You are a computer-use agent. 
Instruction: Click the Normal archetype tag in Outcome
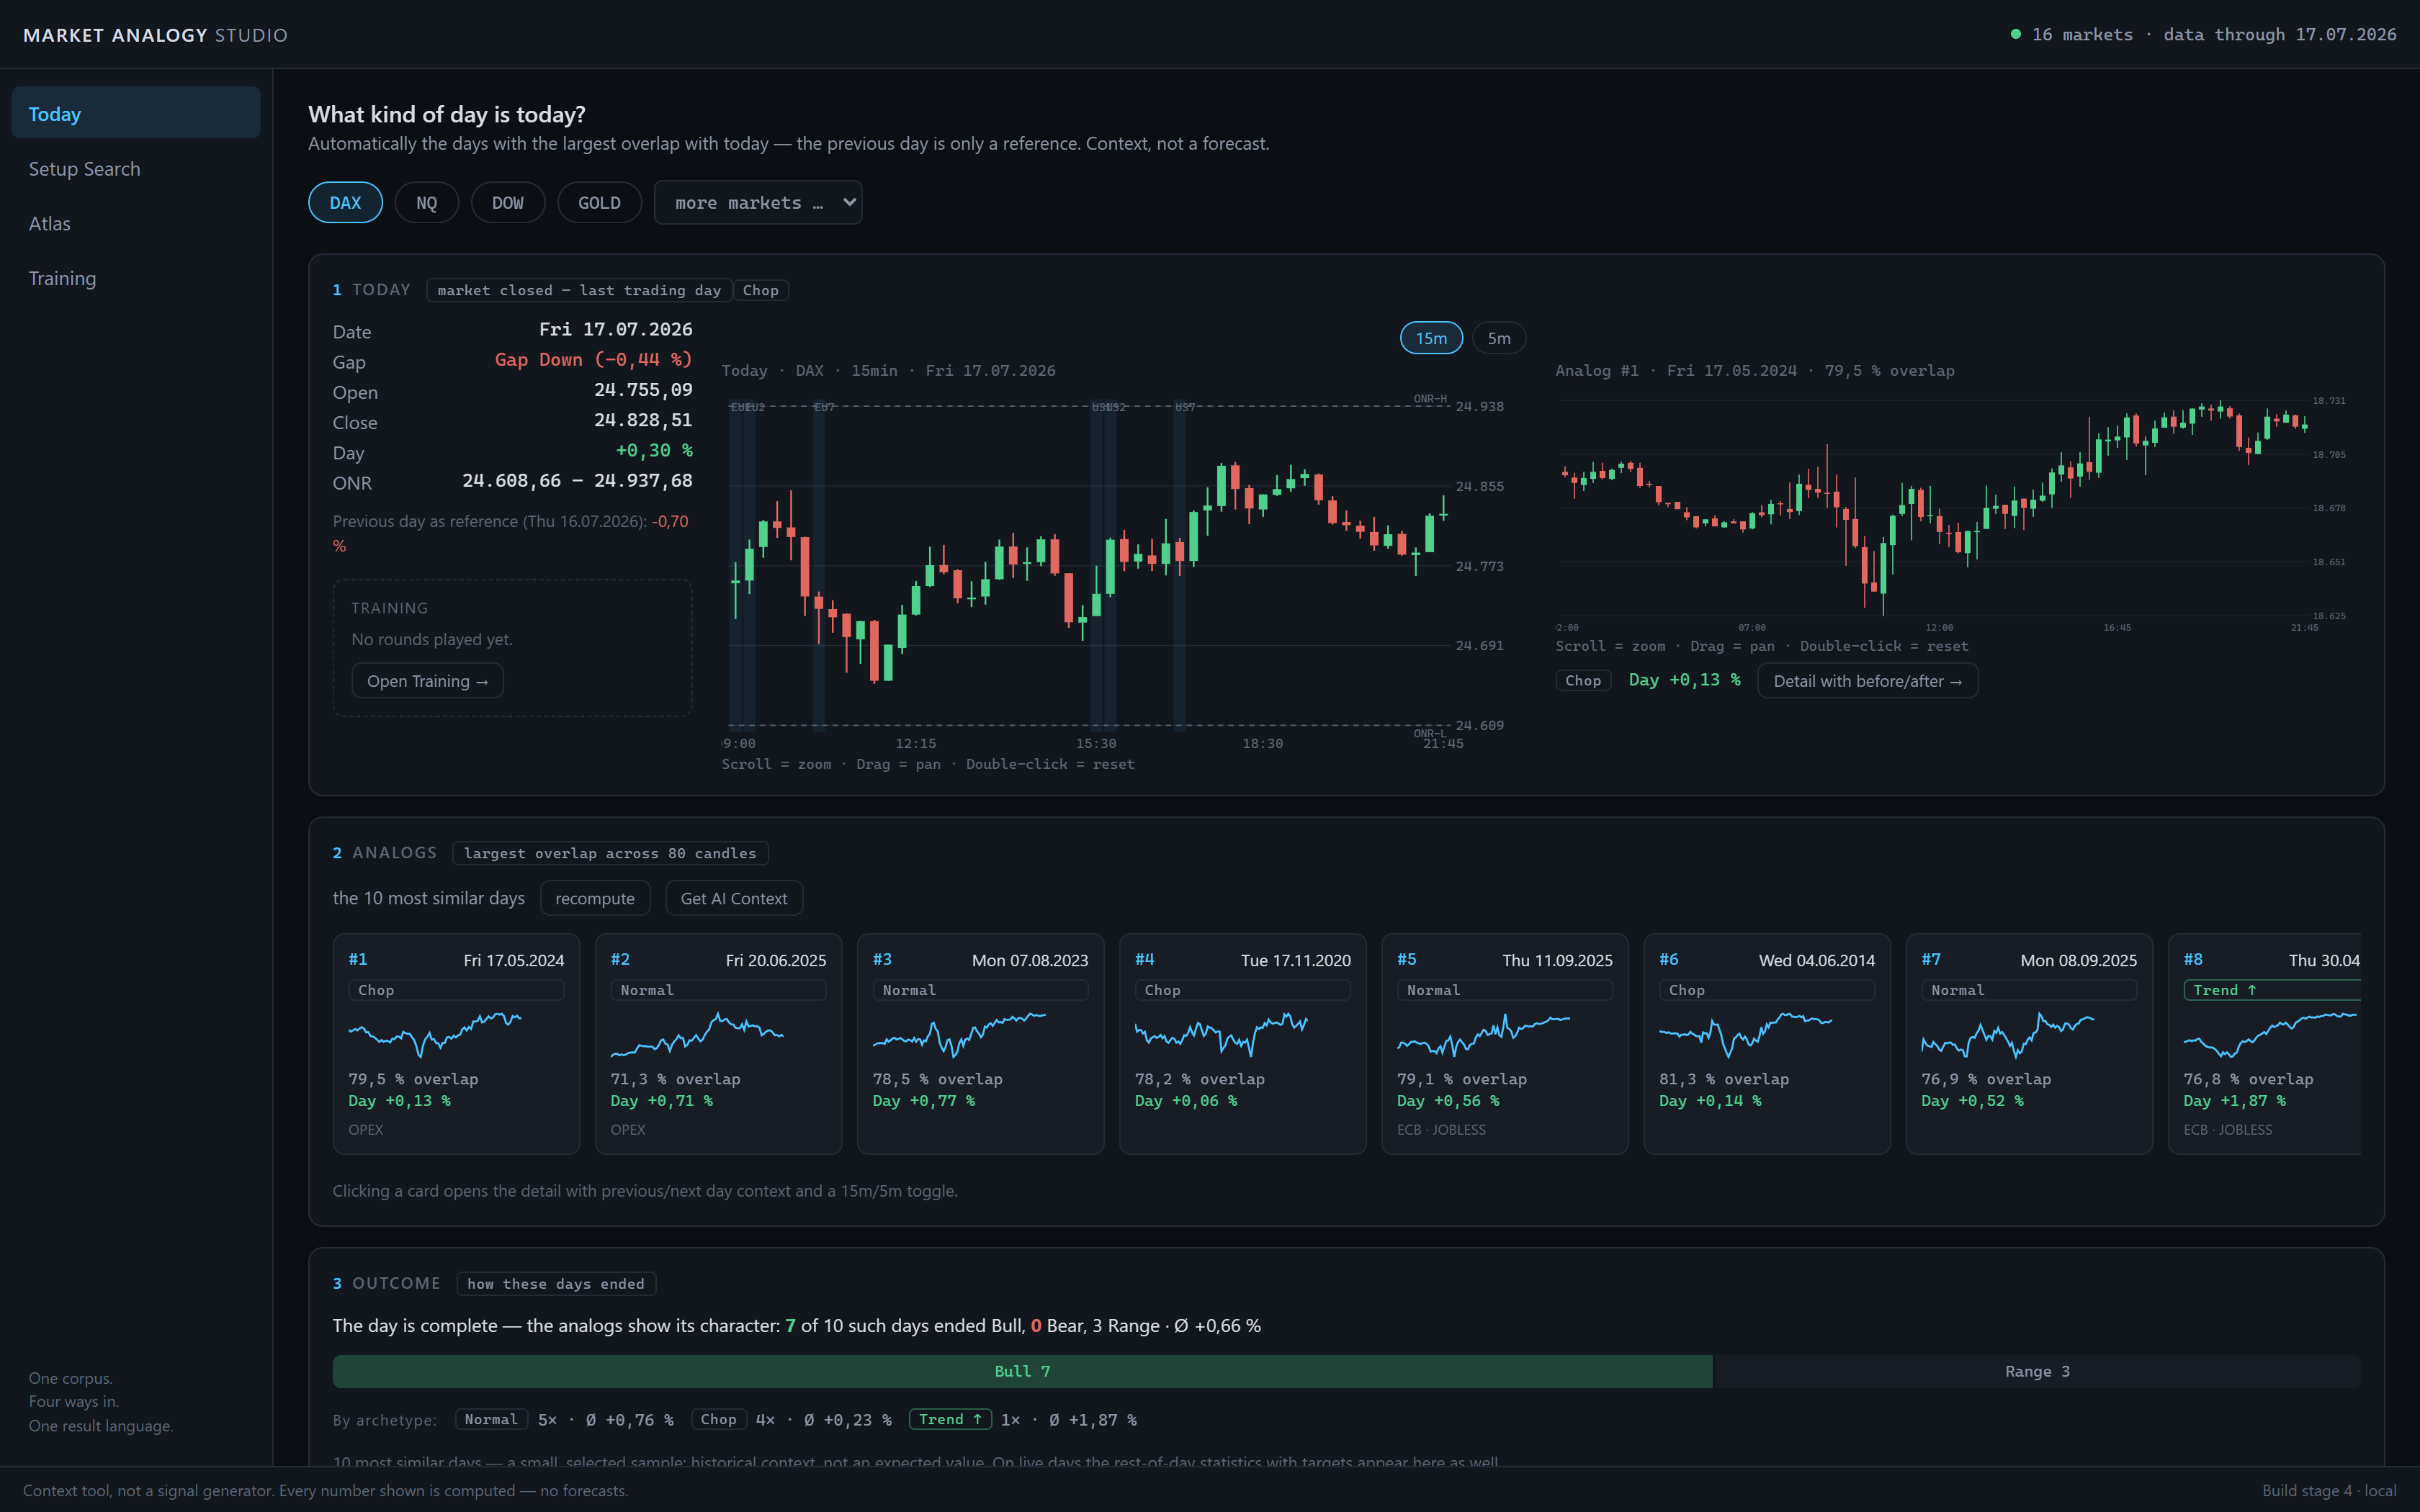pos(491,1419)
